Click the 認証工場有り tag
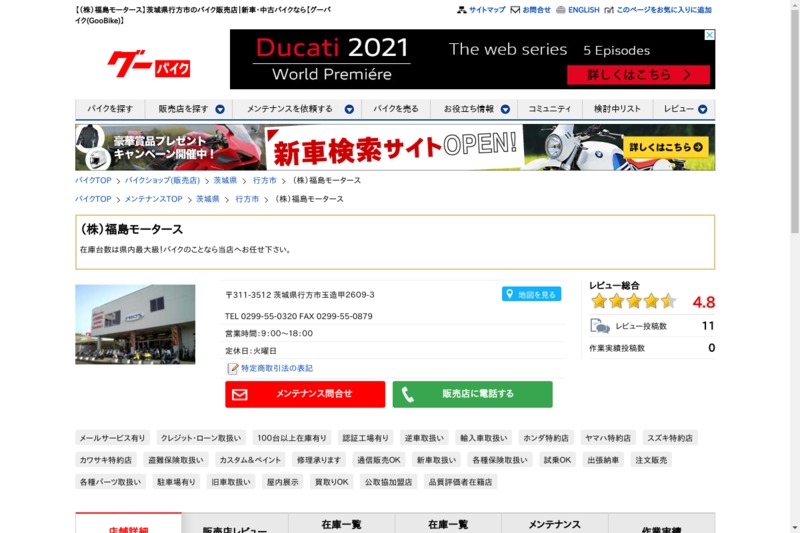 coord(365,438)
